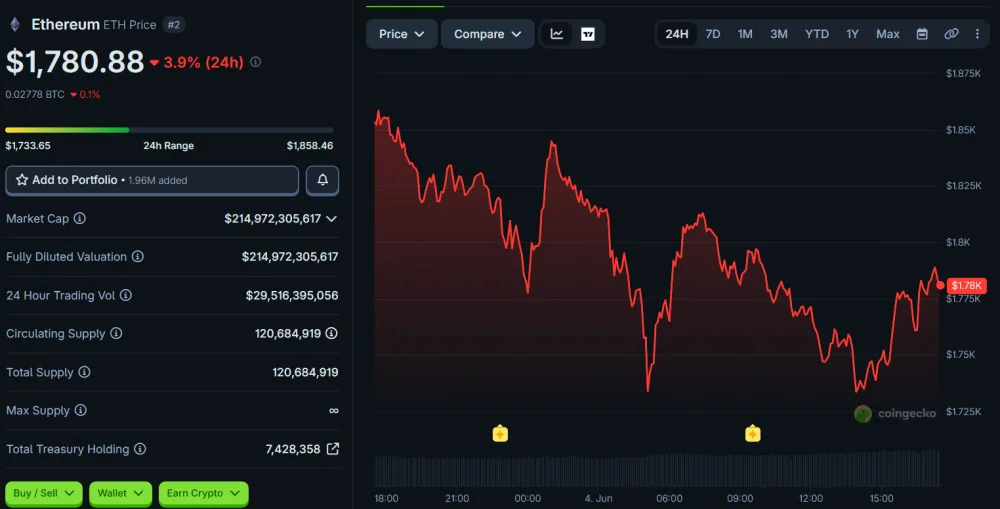The height and width of the screenshot is (509, 1000).
Task: Open the Wallet dropdown
Action: tap(121, 493)
